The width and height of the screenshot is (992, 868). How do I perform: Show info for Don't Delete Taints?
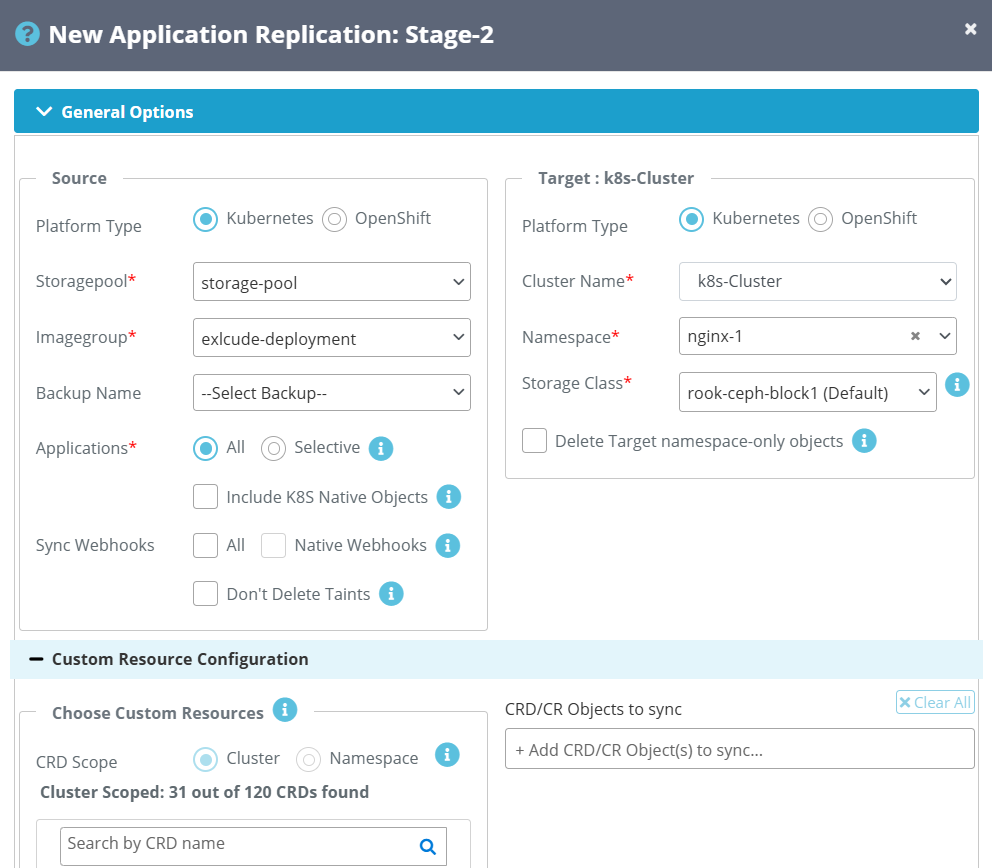point(391,594)
